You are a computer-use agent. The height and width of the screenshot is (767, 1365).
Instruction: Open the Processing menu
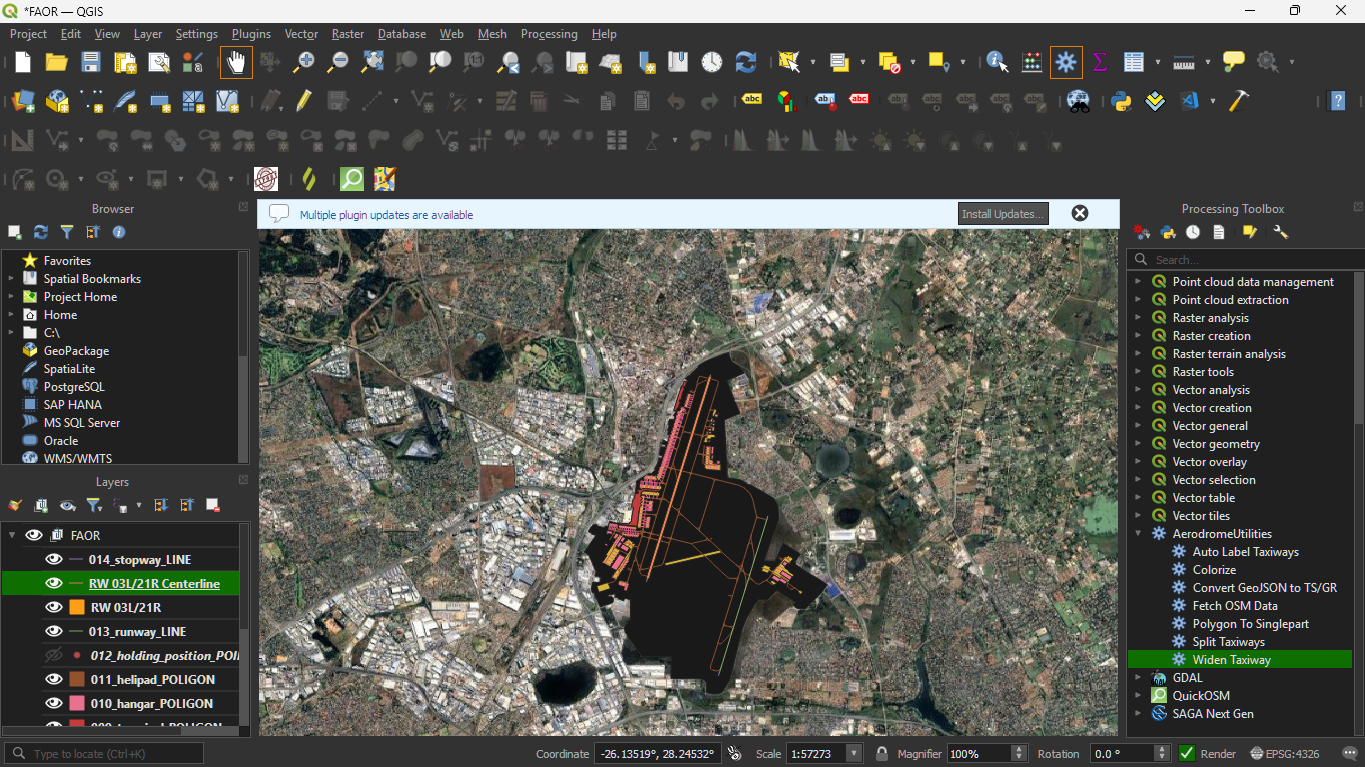pos(549,34)
